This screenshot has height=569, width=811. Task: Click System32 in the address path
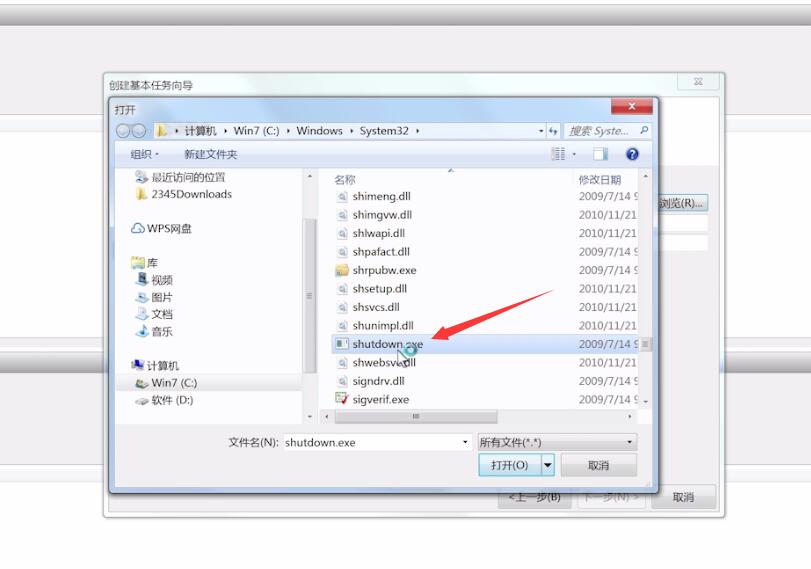tap(384, 131)
